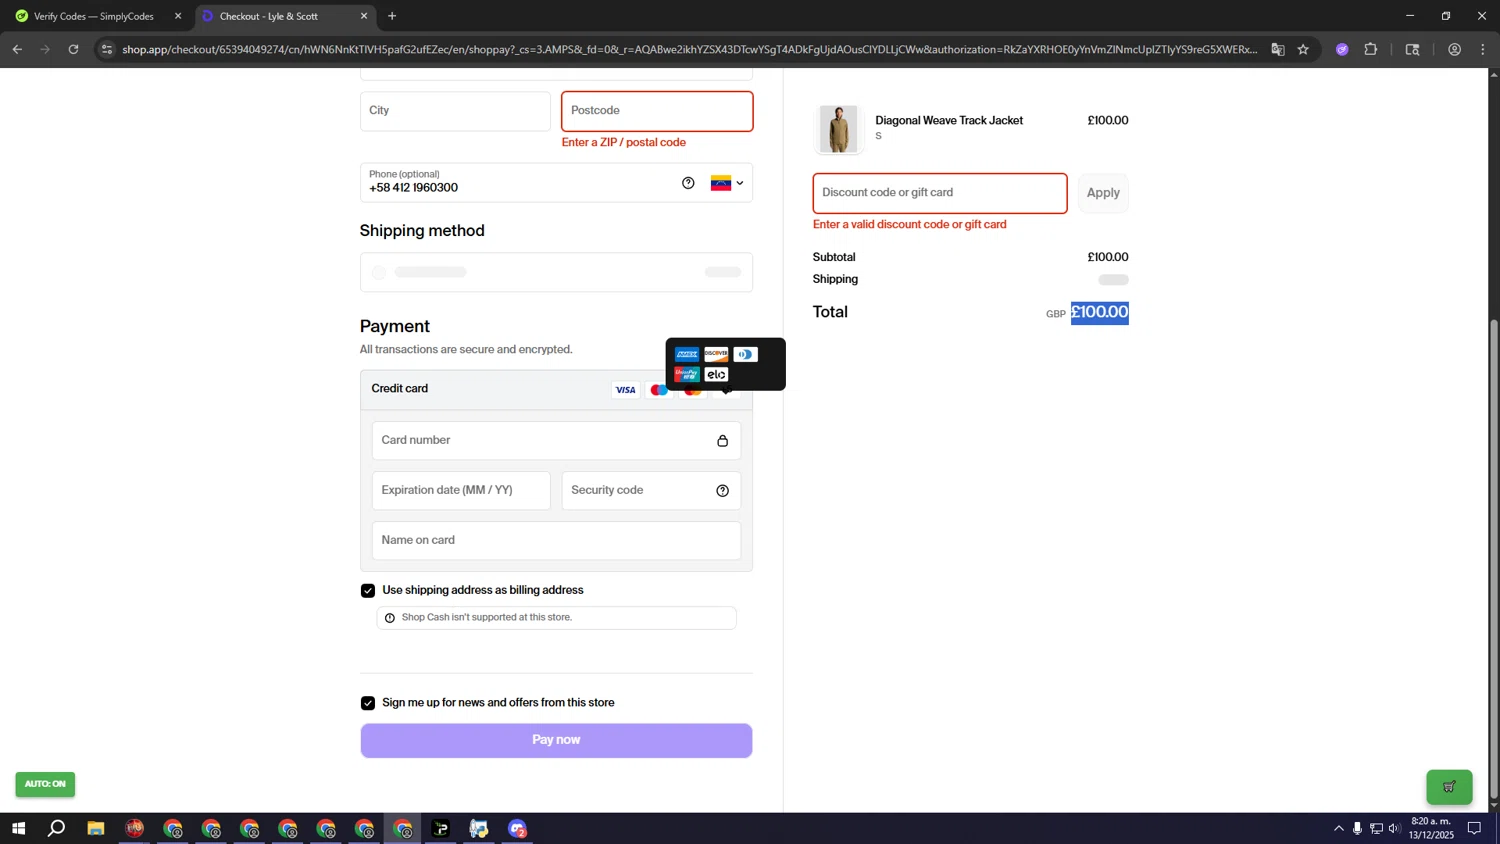This screenshot has width=1500, height=844.
Task: Click into the City field
Action: [455, 111]
